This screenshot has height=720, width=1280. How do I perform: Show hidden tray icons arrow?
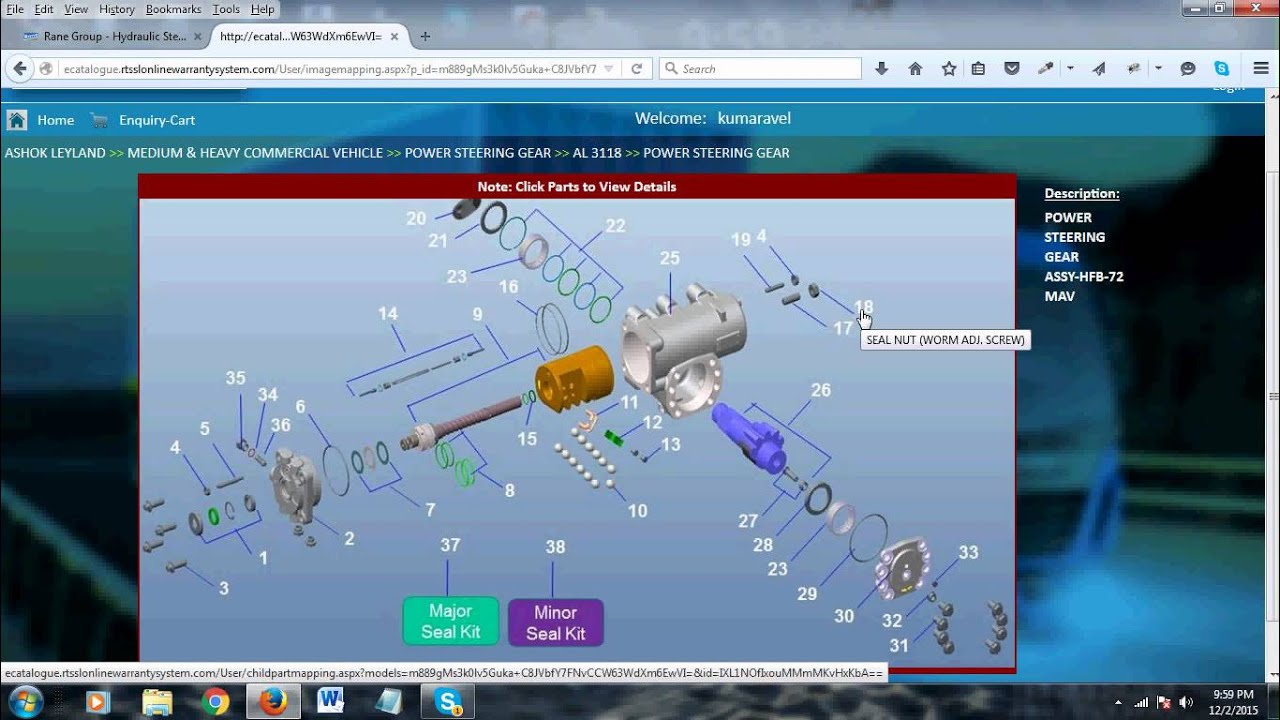pyautogui.click(x=1119, y=702)
